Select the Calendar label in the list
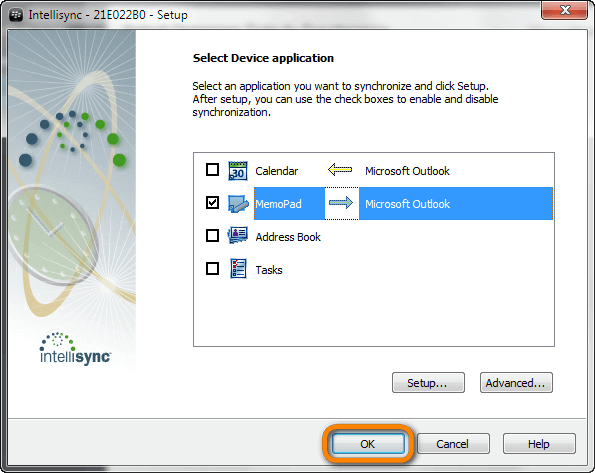The width and height of the screenshot is (595, 473). click(277, 171)
